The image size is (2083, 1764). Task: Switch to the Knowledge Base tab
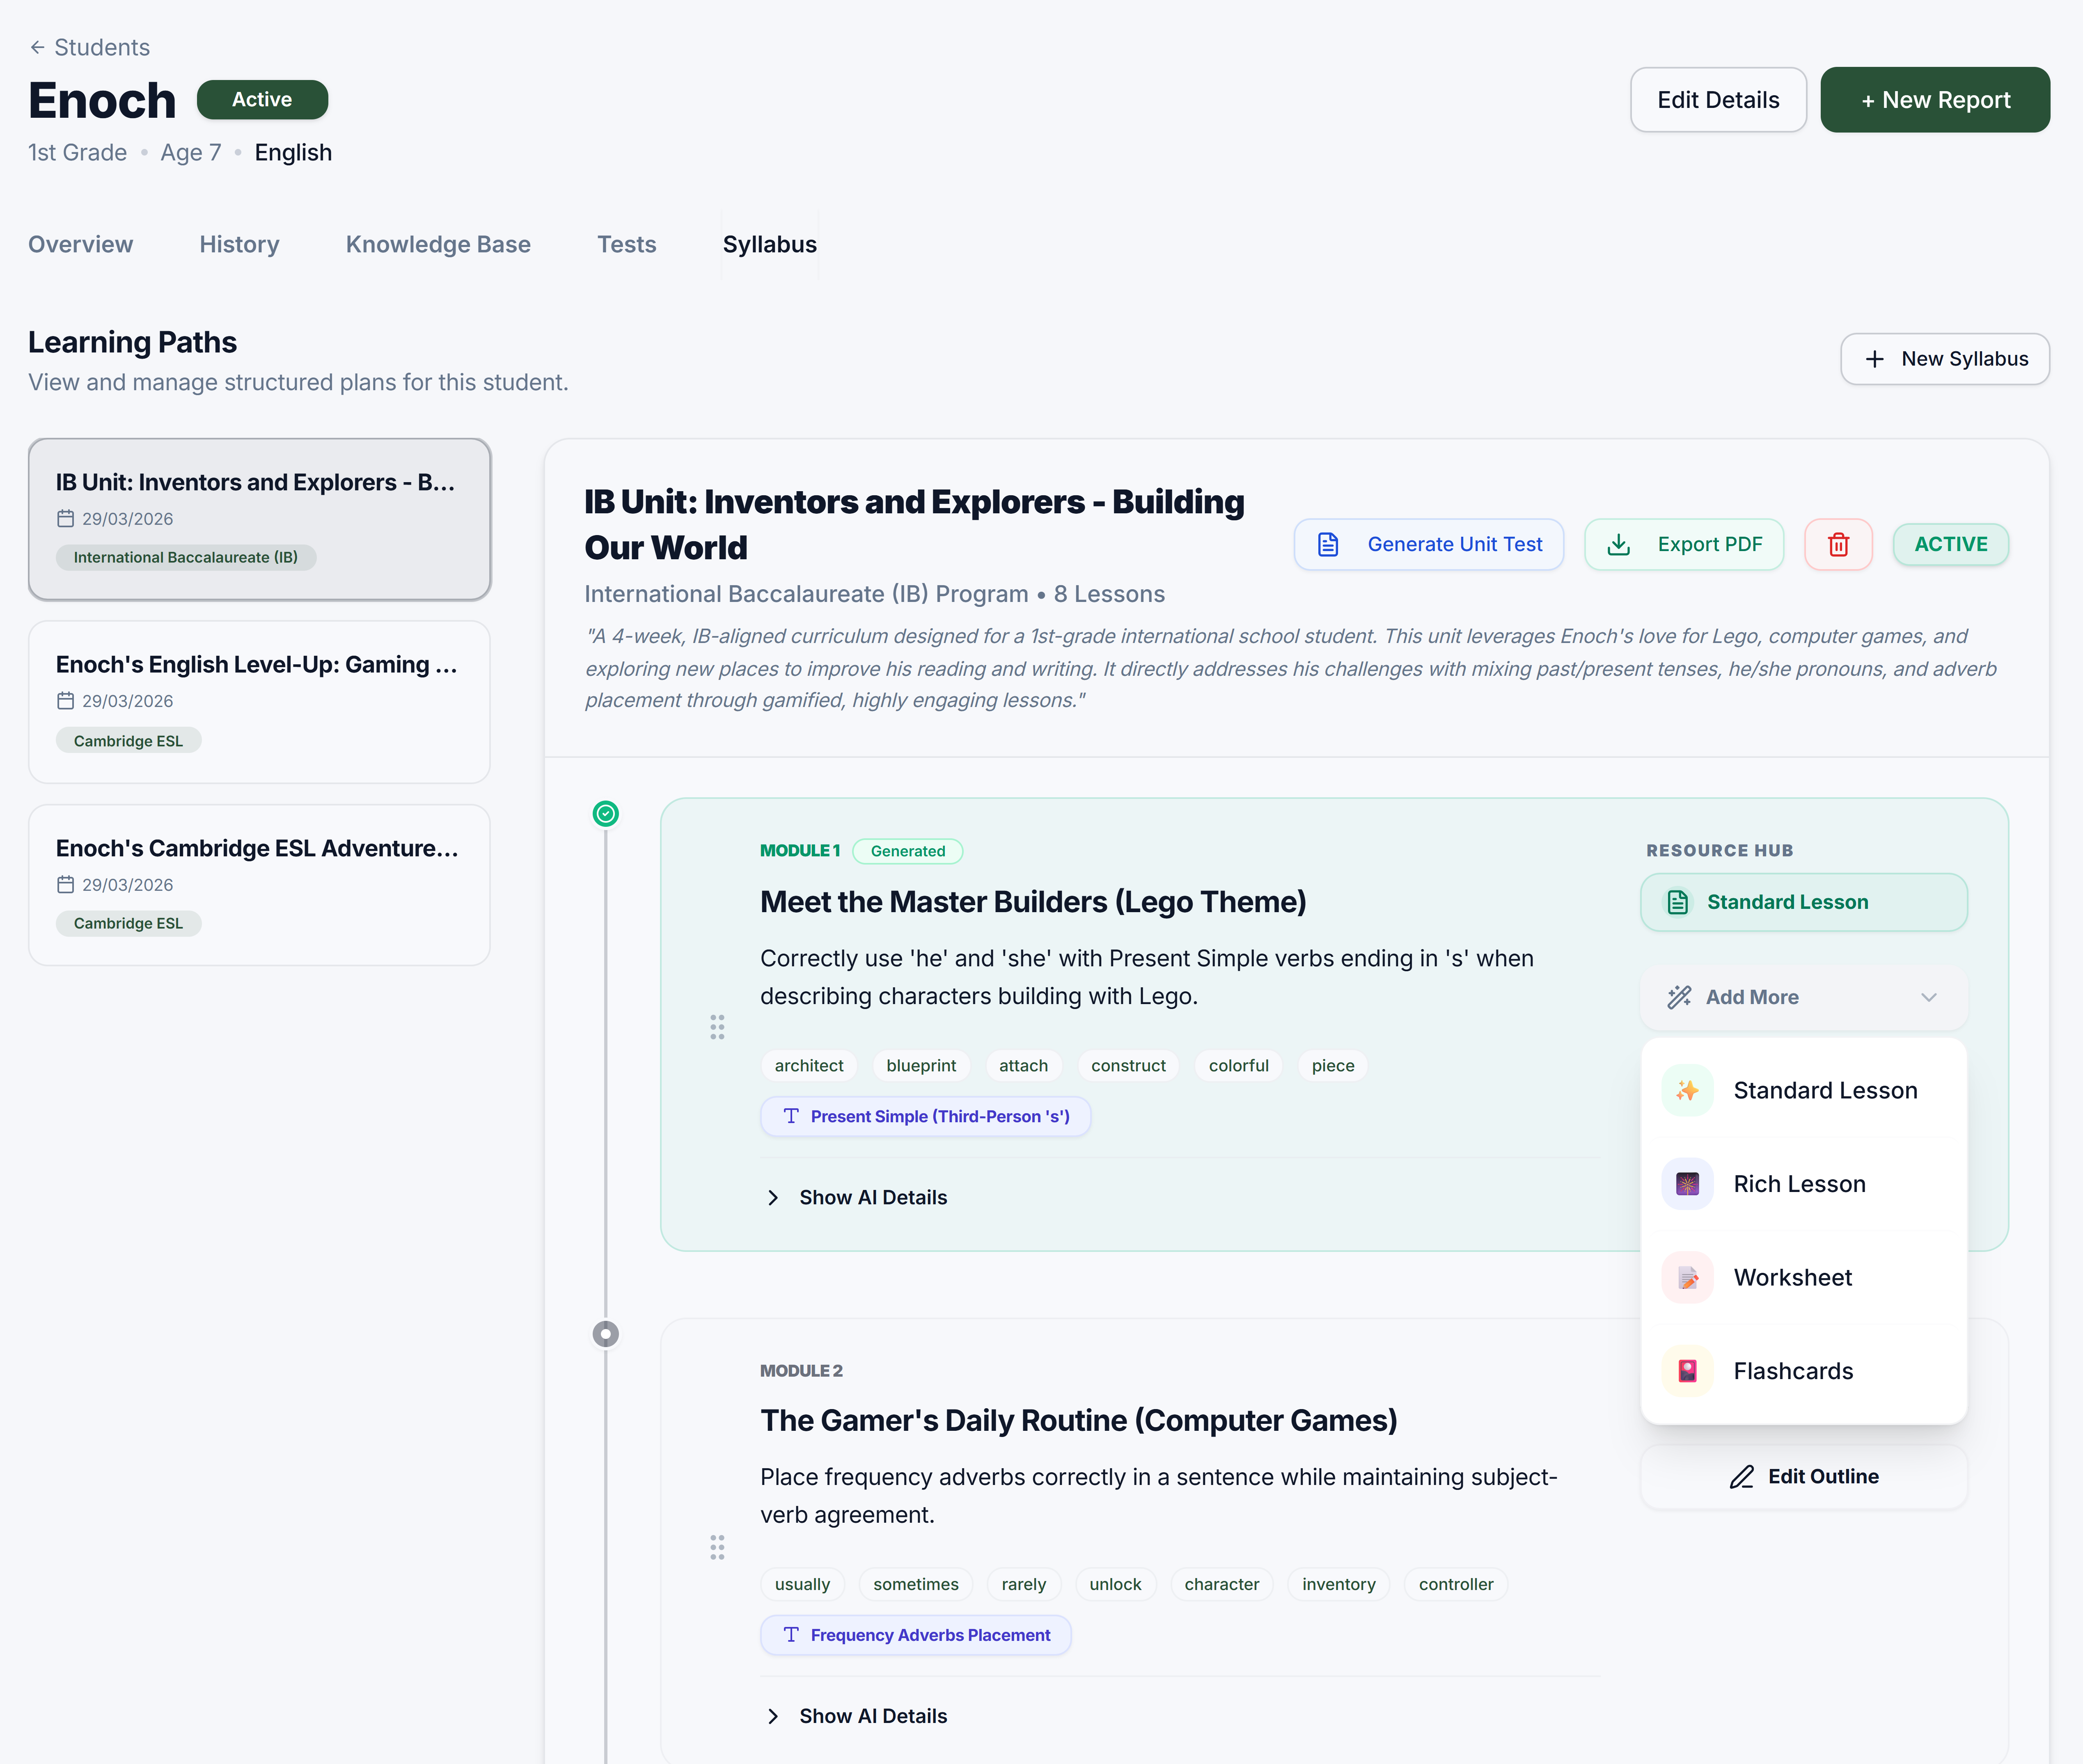pos(438,244)
